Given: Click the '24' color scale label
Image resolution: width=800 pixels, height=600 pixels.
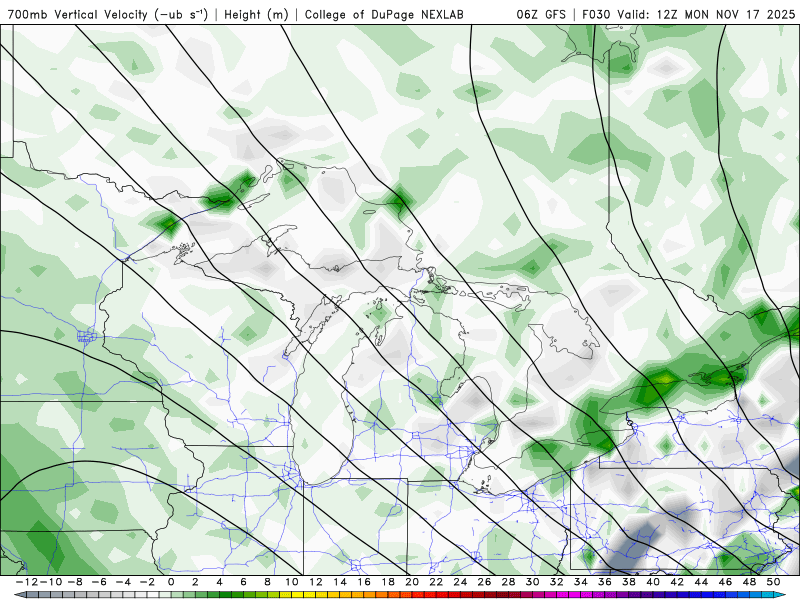Looking at the screenshot, I should (460, 582).
